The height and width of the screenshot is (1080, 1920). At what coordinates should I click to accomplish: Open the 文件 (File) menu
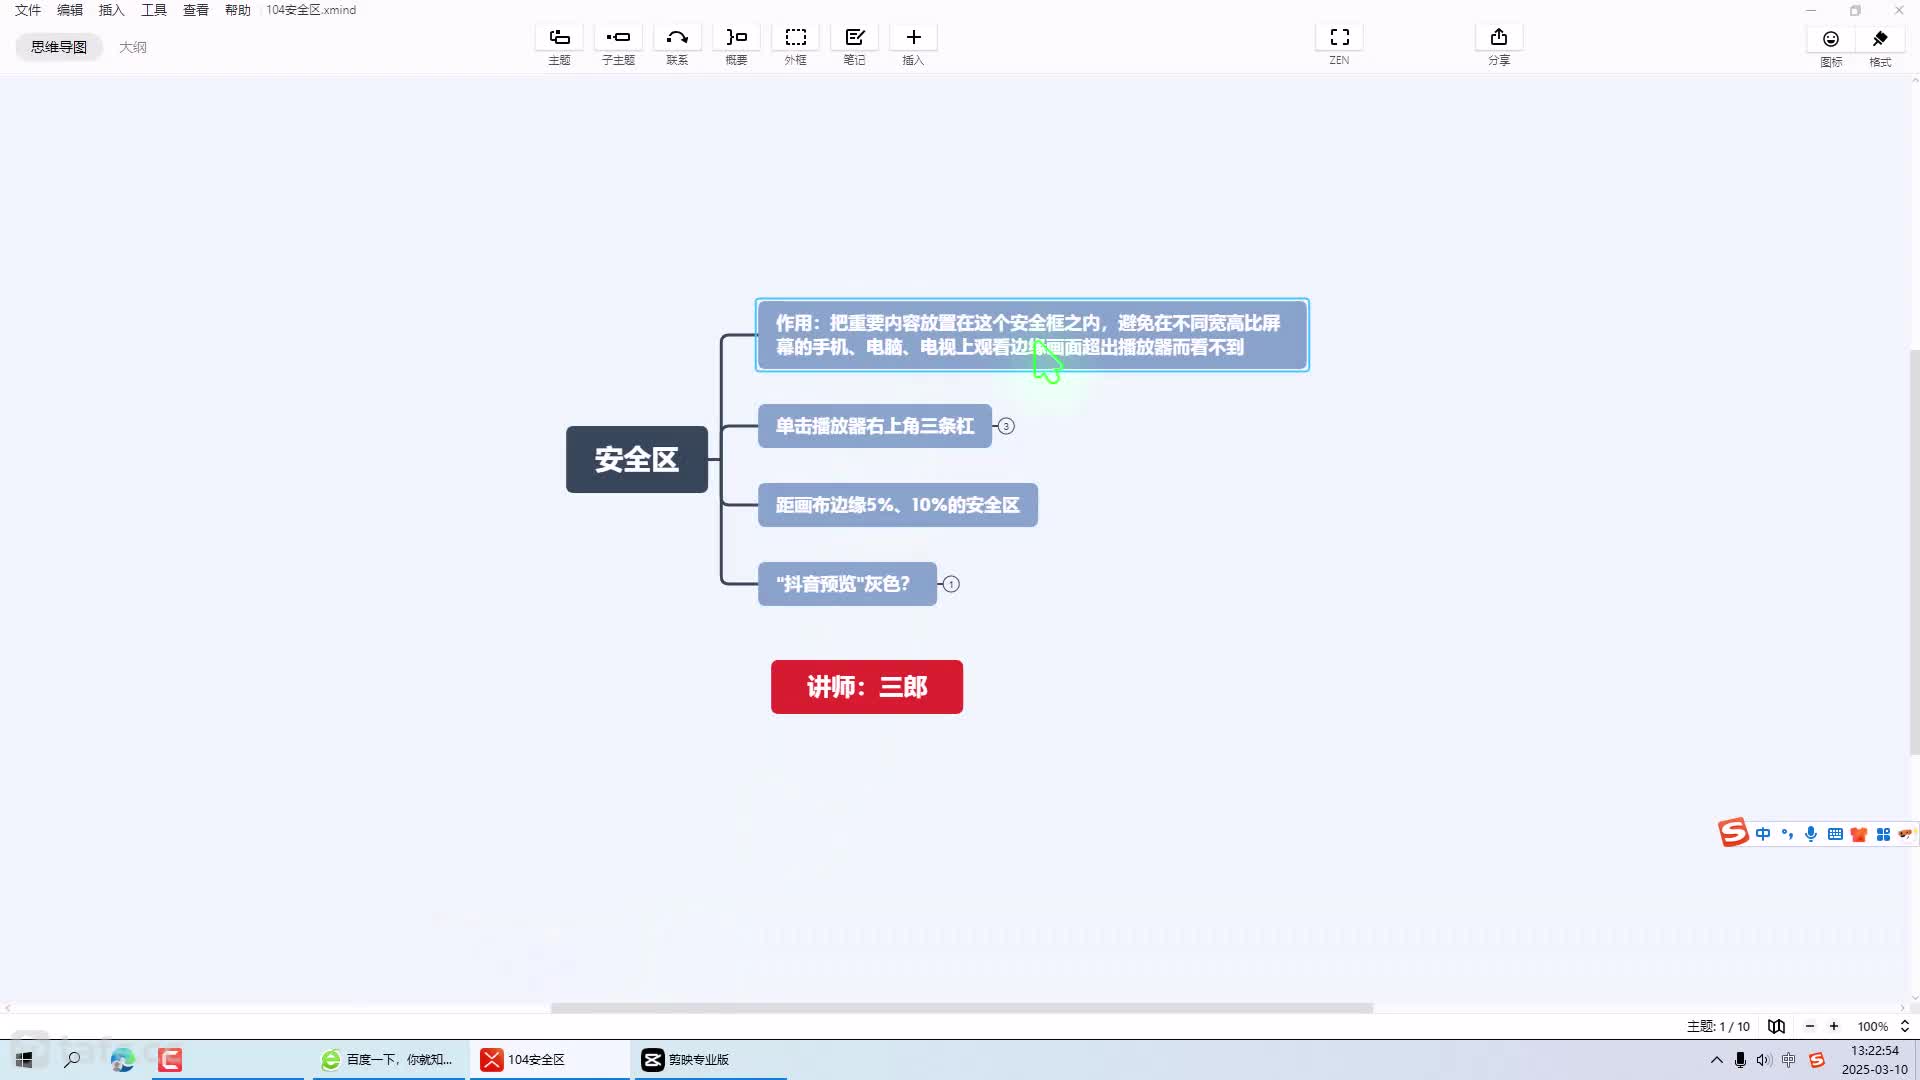(x=28, y=10)
